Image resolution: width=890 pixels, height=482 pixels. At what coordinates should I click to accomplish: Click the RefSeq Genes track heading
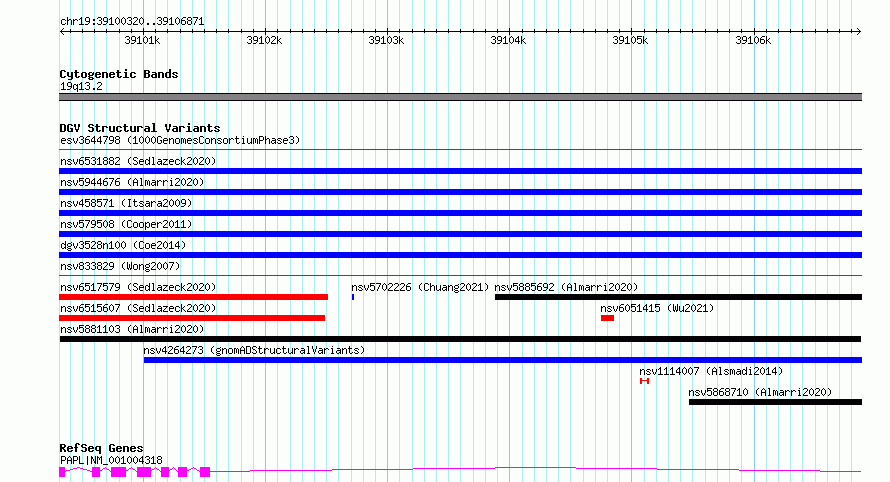click(101, 448)
